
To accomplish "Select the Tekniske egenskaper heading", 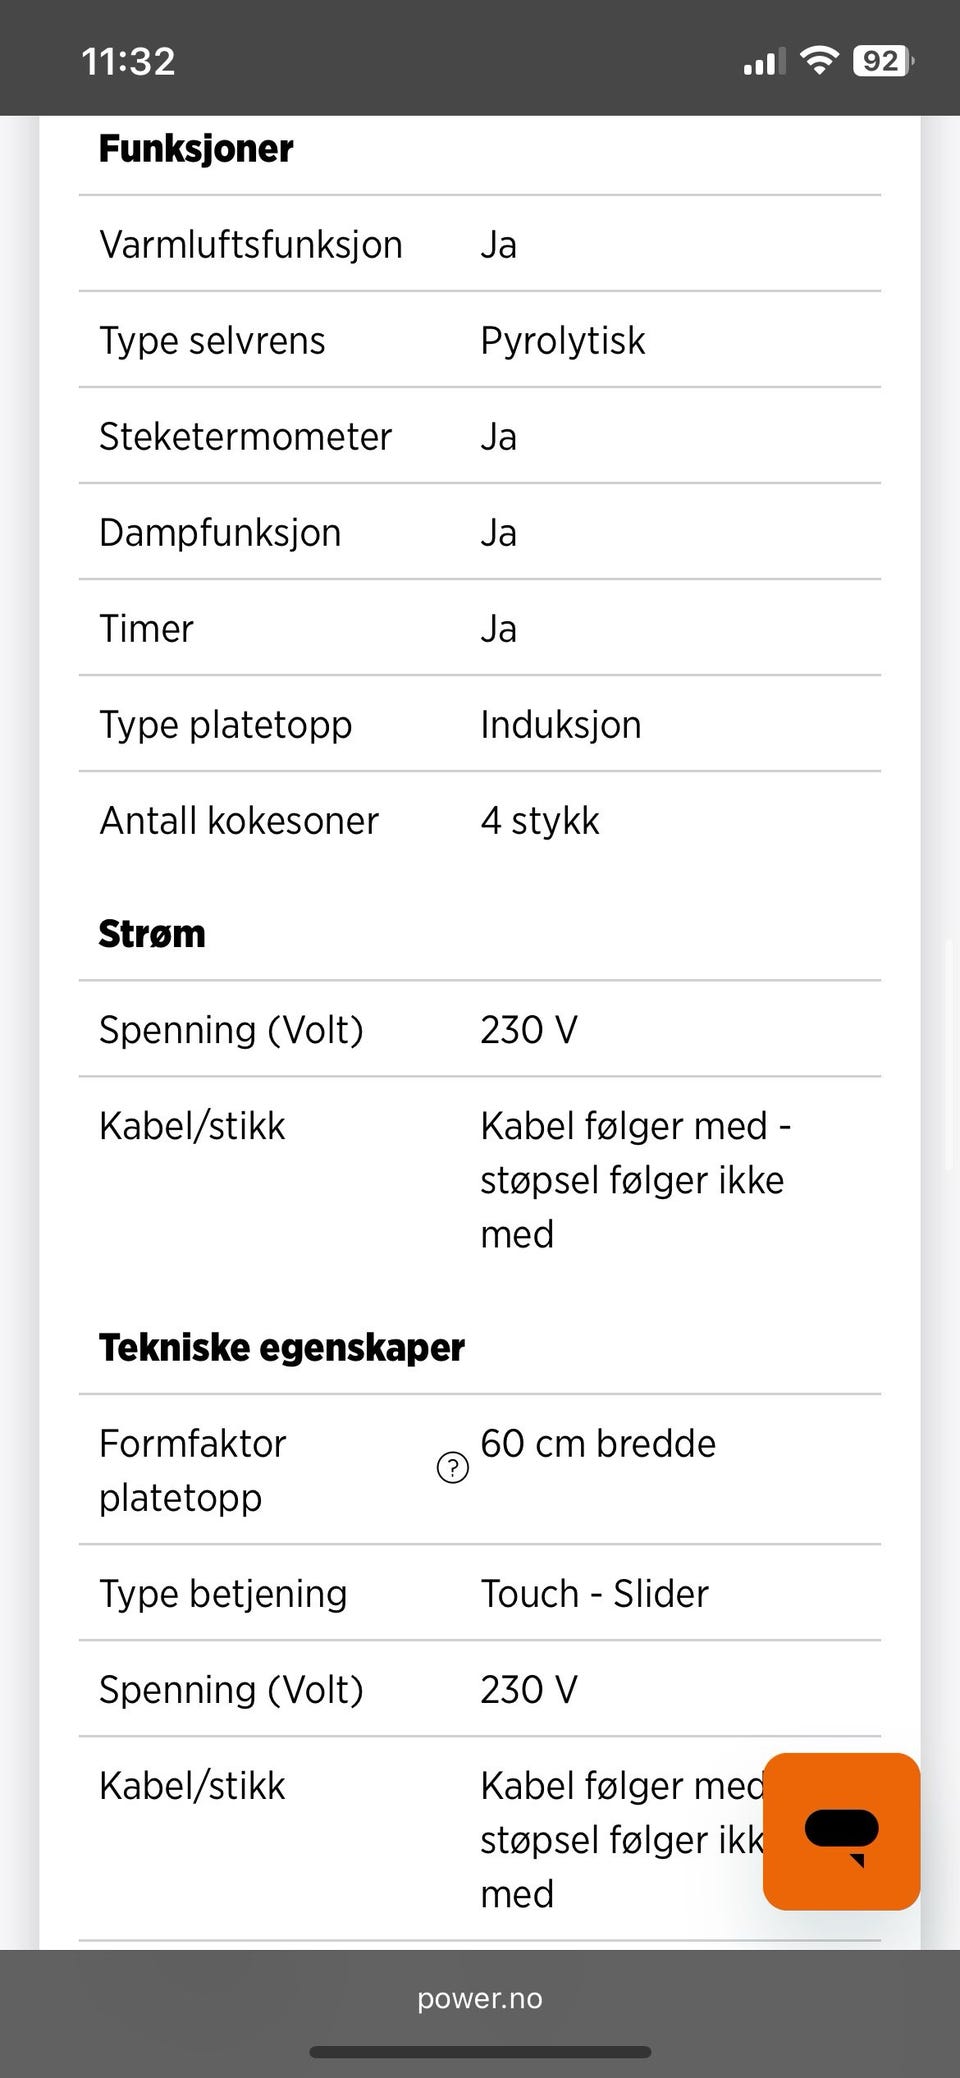I will tap(282, 1347).
